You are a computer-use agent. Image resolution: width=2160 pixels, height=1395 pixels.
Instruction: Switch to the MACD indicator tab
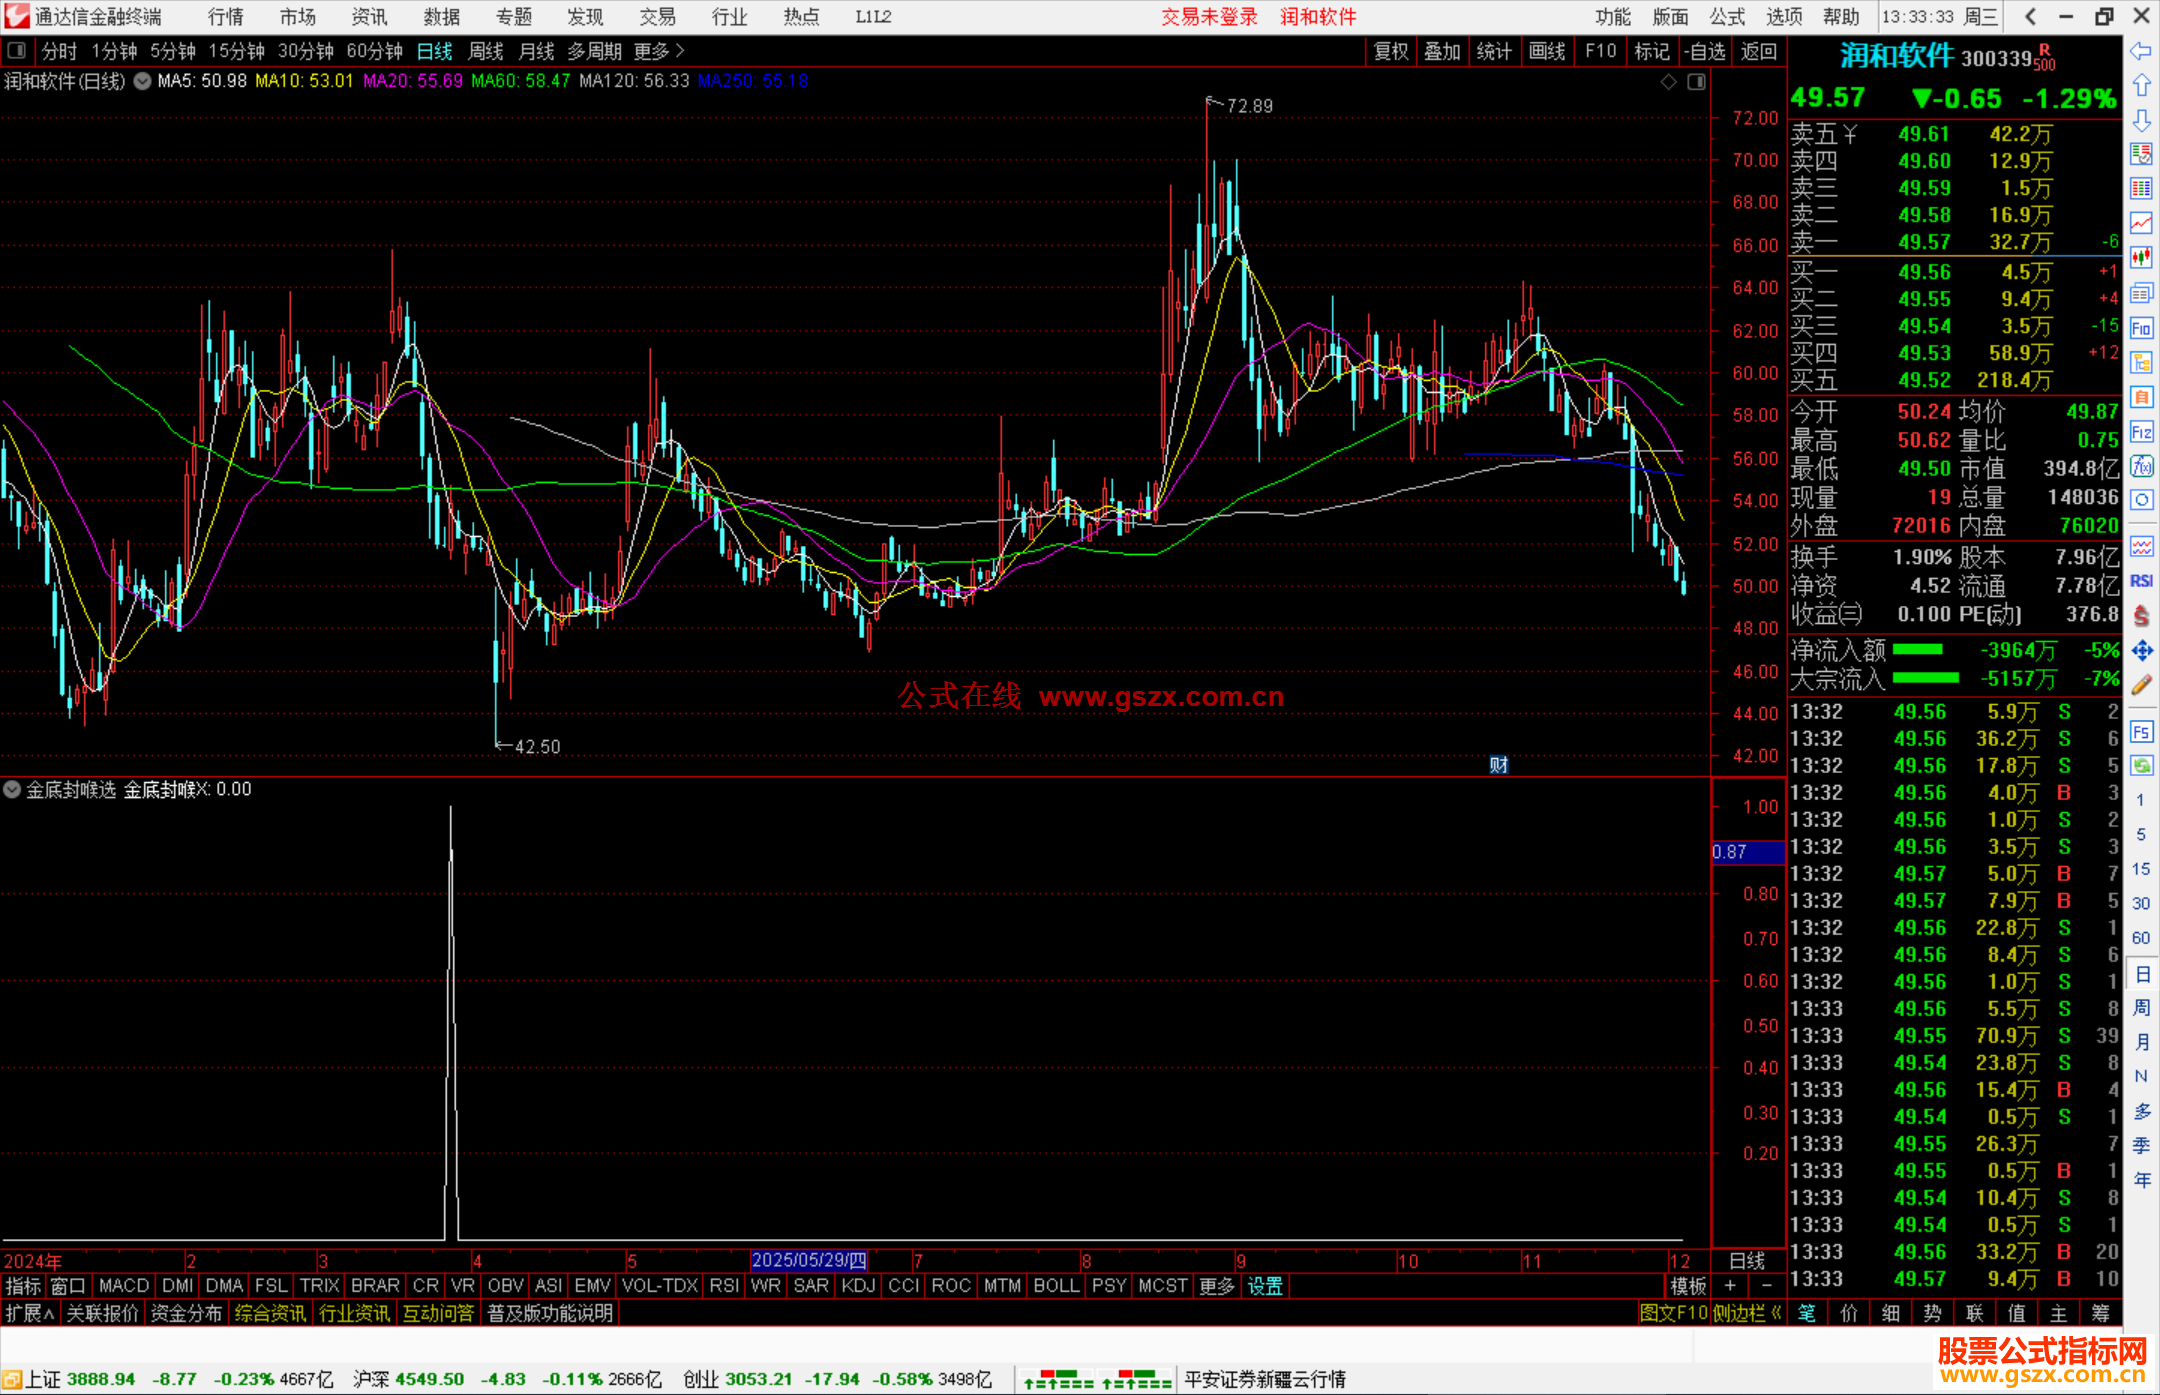click(123, 1286)
